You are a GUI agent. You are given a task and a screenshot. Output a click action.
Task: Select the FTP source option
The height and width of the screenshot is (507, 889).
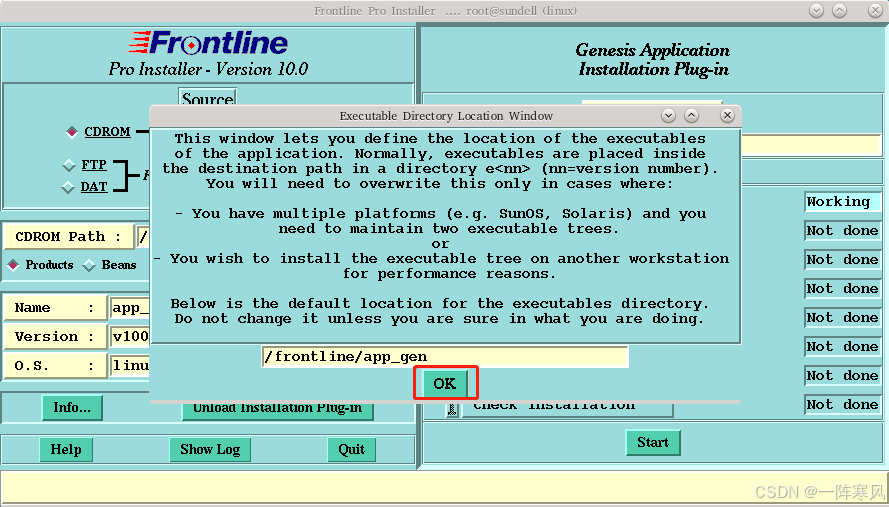pos(69,166)
